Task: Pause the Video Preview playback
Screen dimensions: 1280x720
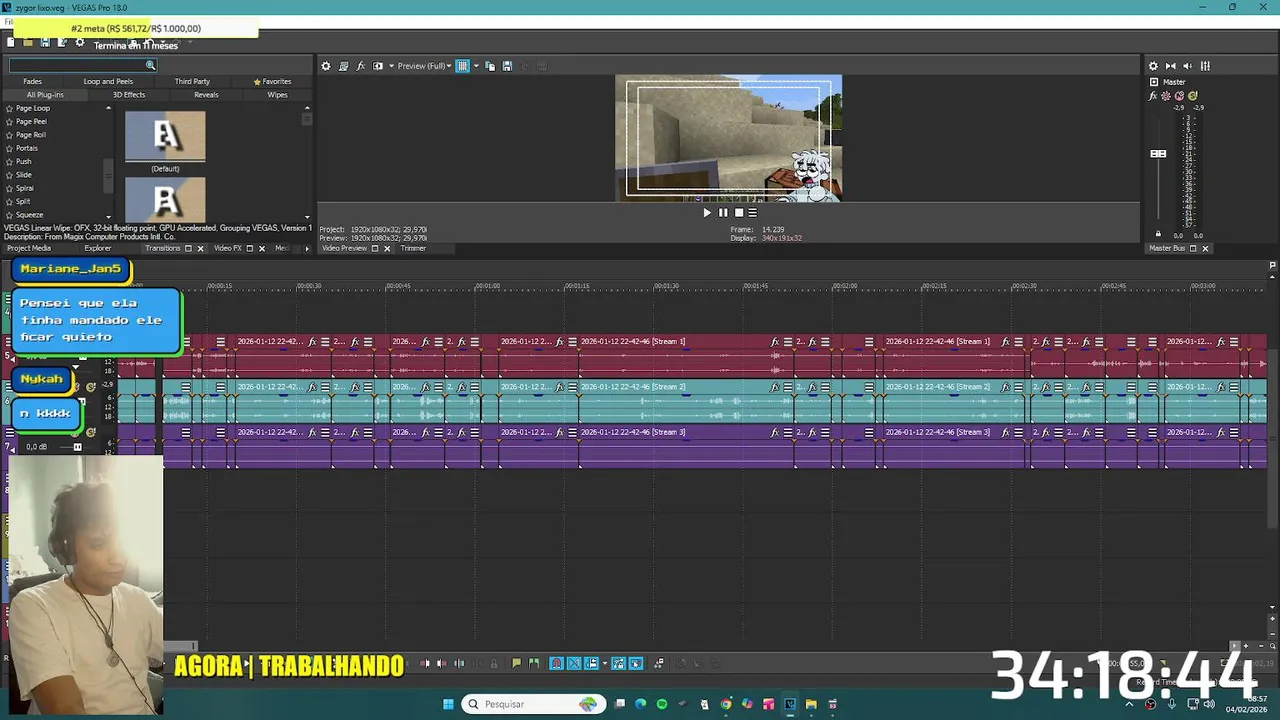Action: (x=723, y=212)
